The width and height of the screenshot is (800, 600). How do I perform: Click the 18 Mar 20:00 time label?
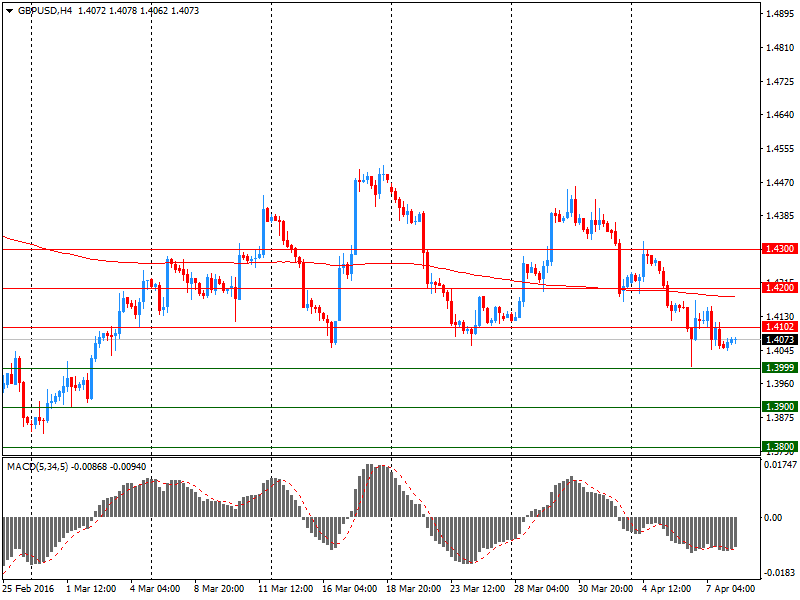[414, 588]
